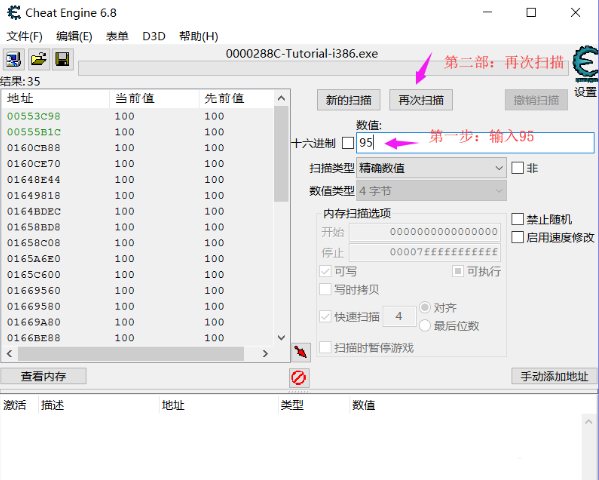Screen dimensions: 599x480
Task: Click the scan progress bar
Action: (323, 68)
